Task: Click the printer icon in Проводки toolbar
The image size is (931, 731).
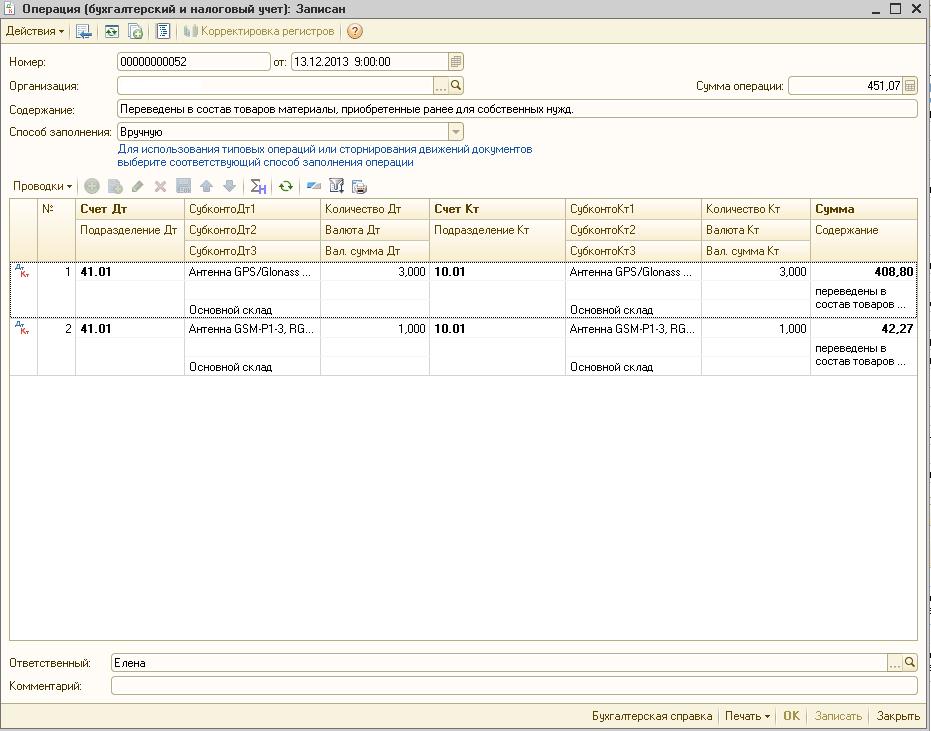Action: 360,186
